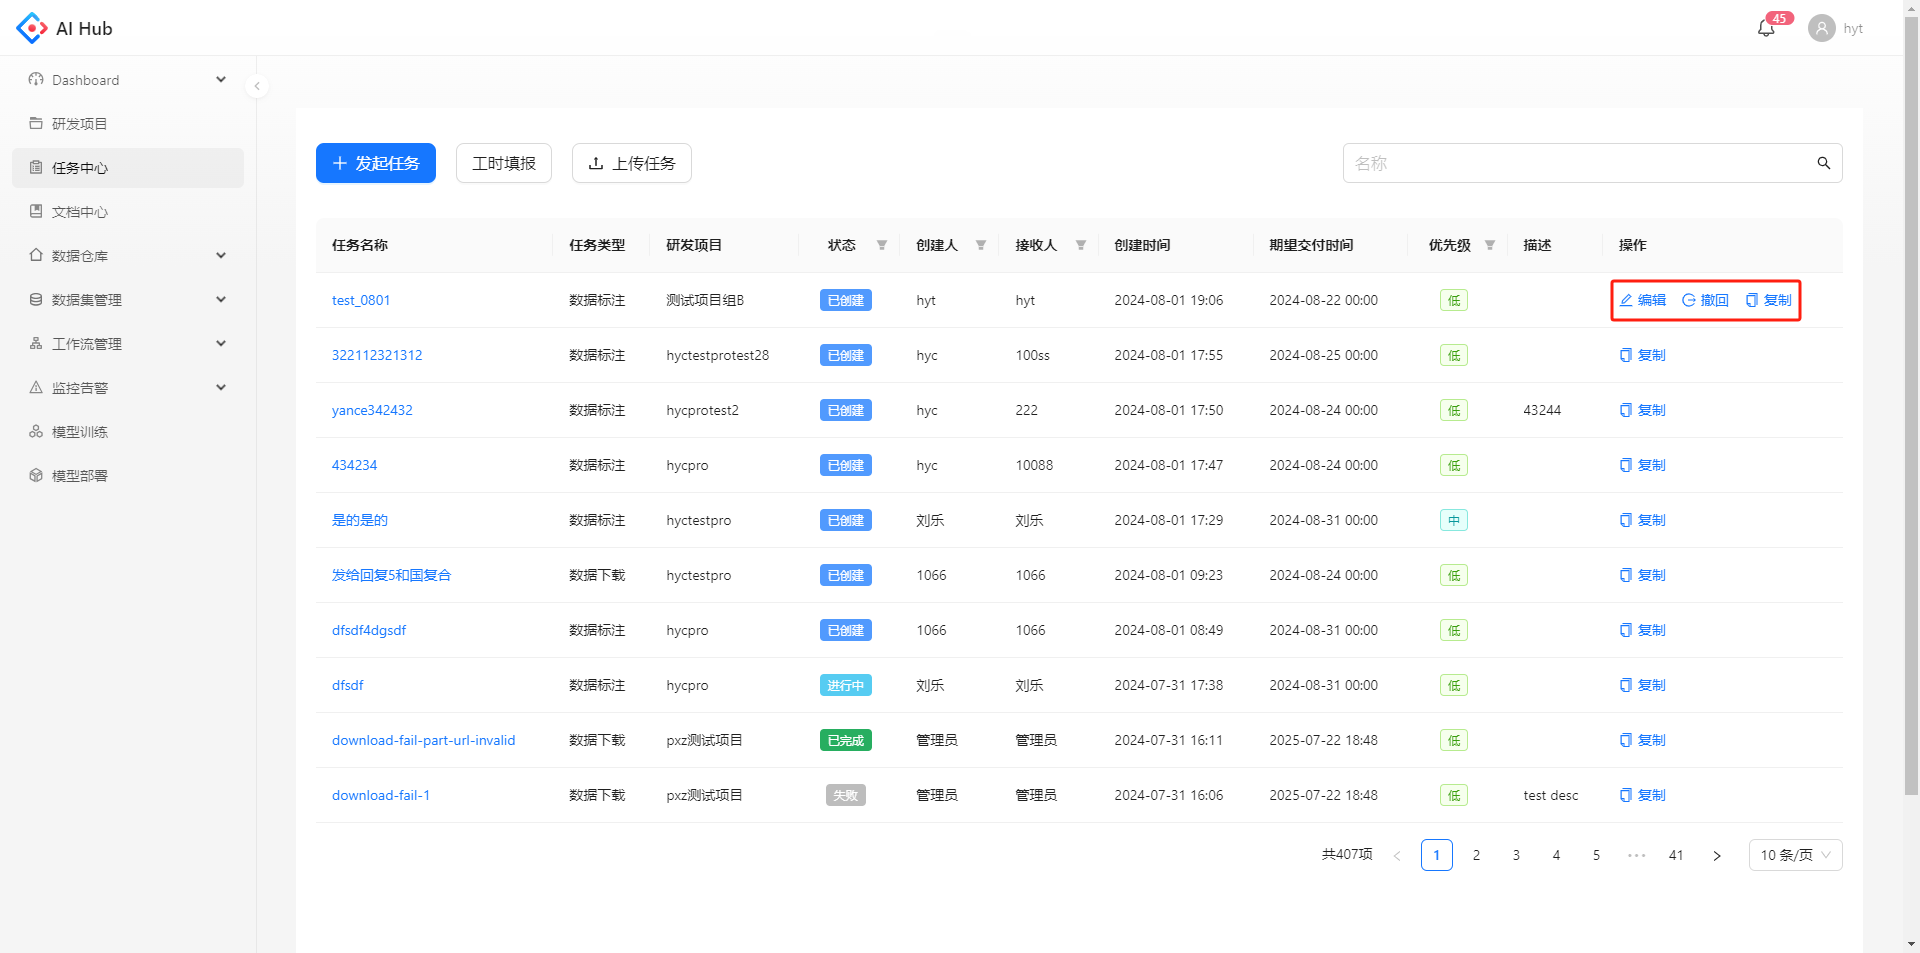
Task: Click the search magnifier icon in name field
Action: click(1824, 163)
